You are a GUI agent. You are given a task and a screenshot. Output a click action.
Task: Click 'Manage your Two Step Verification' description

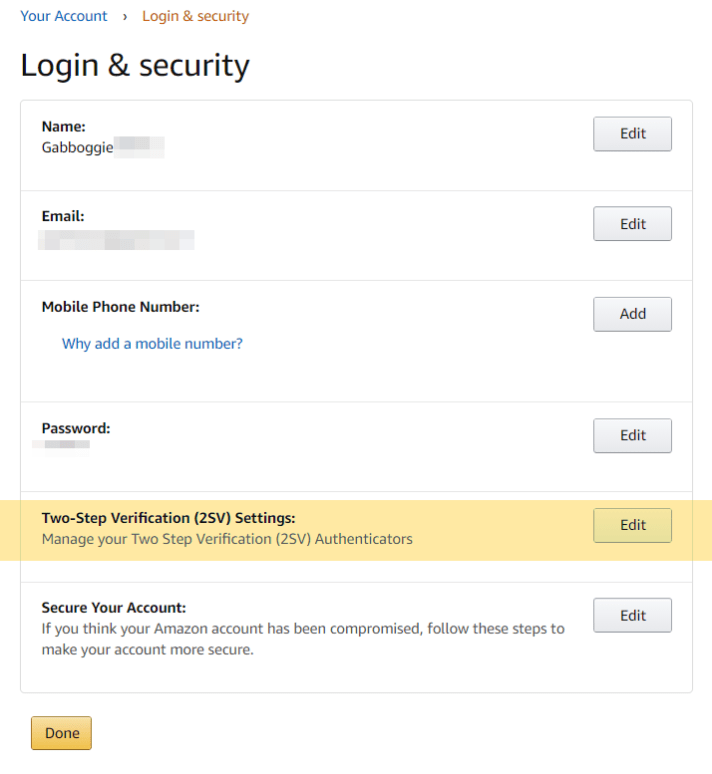click(227, 539)
